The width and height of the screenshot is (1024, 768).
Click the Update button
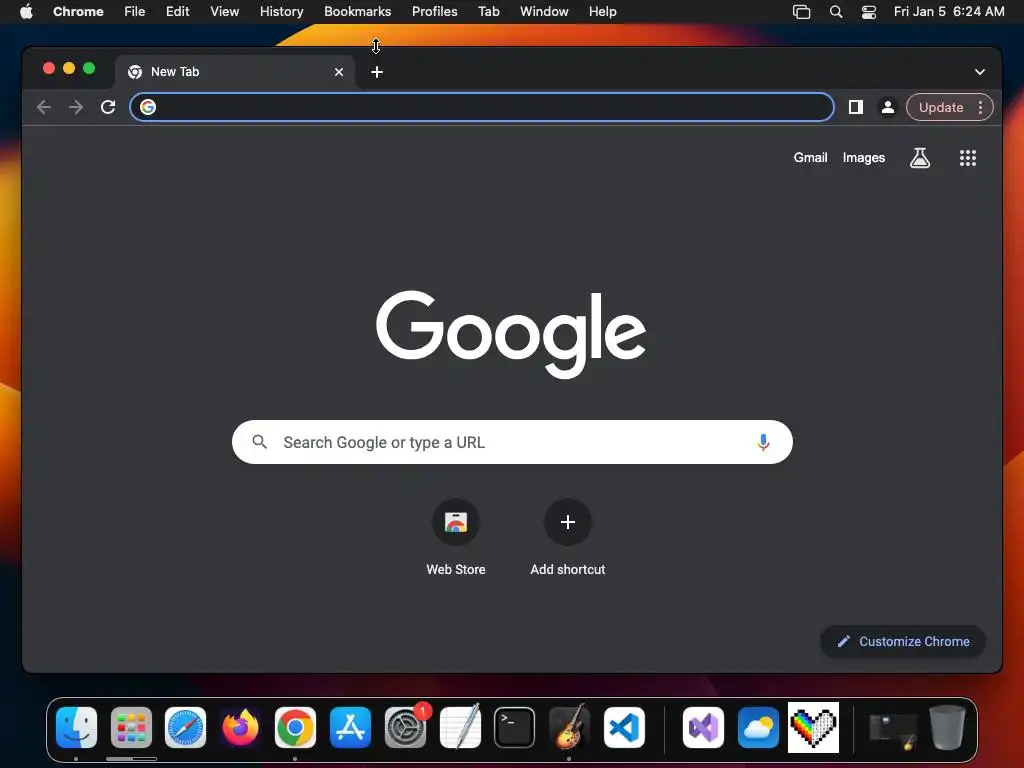click(x=940, y=107)
